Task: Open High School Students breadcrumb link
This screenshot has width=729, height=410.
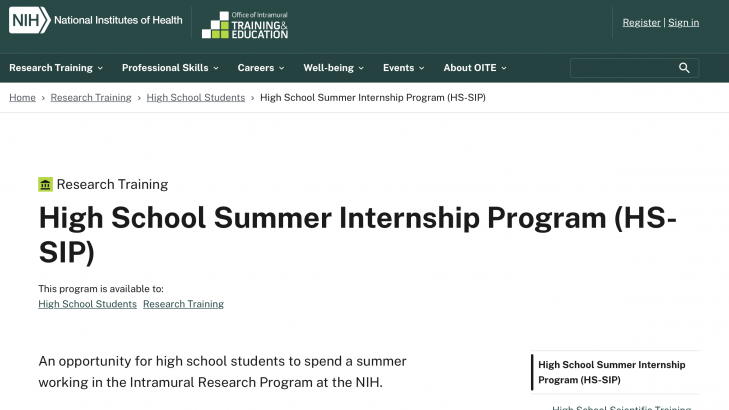Action: tap(196, 97)
